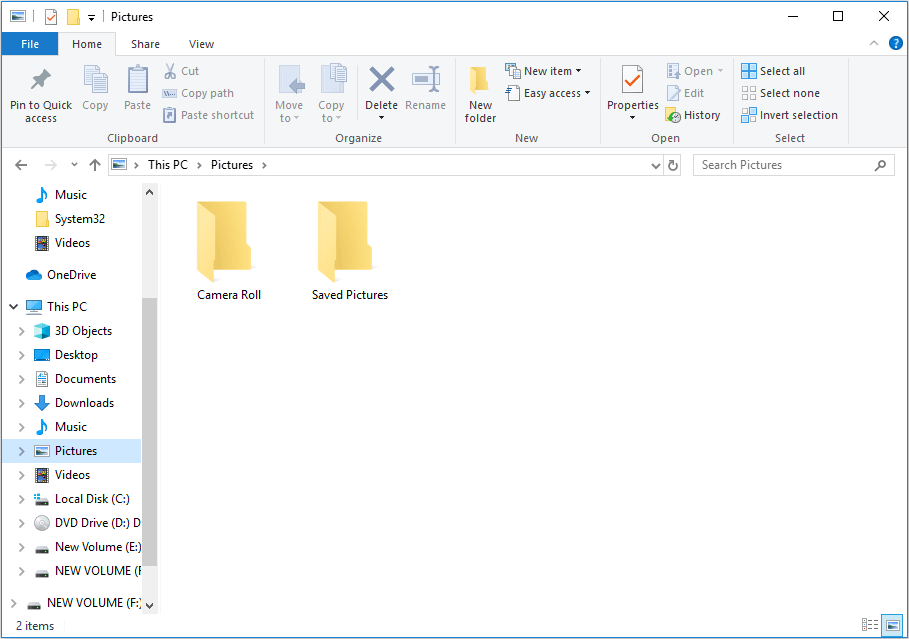
Task: Click the Cut scissors icon
Action: point(170,71)
